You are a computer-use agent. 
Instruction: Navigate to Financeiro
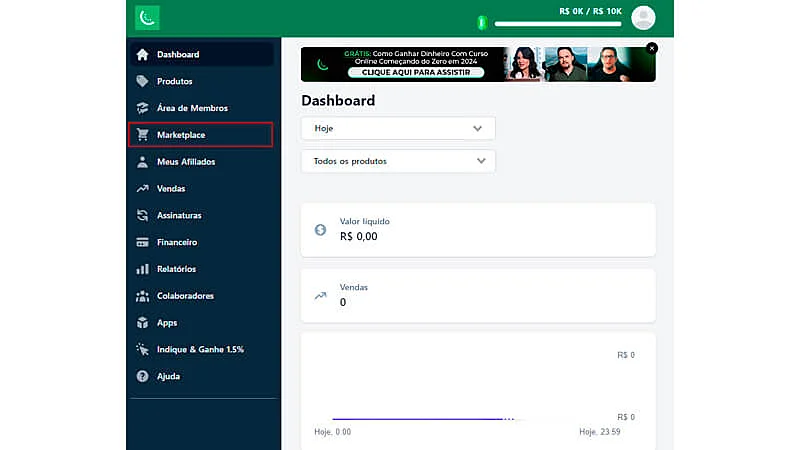tap(202, 242)
